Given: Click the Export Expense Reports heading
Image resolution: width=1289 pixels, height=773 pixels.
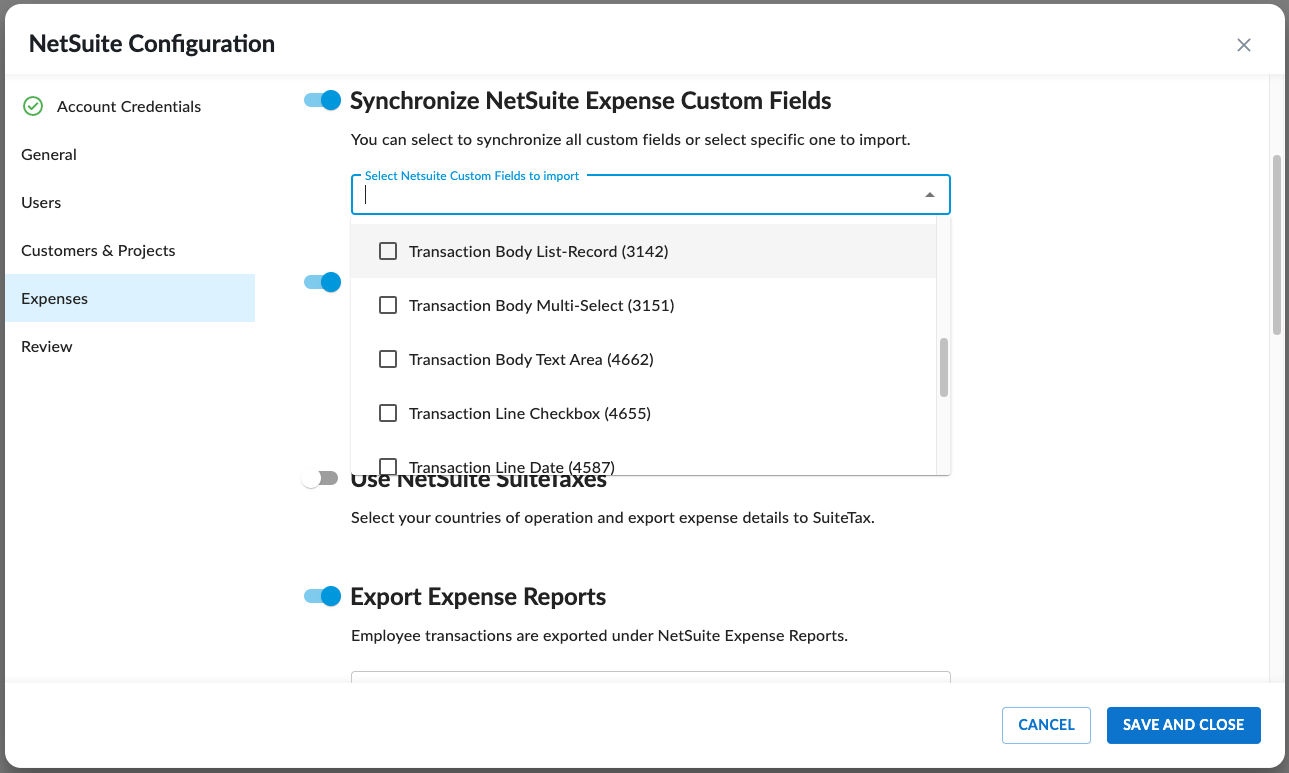Looking at the screenshot, I should 478,597.
